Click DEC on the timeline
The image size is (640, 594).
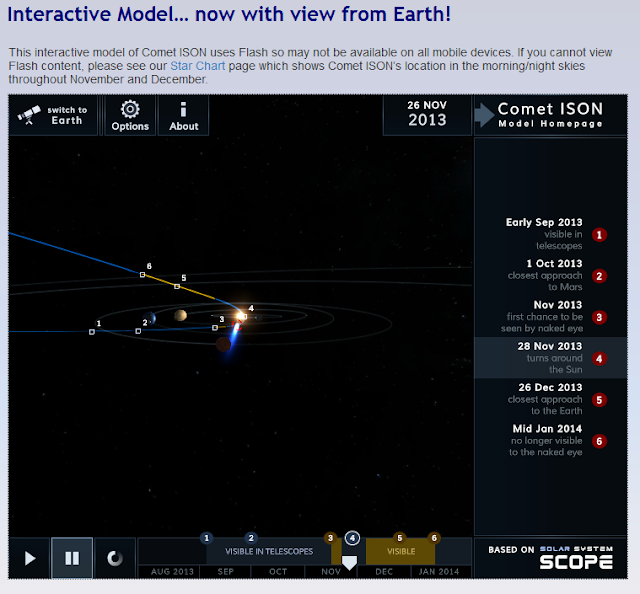pos(384,572)
